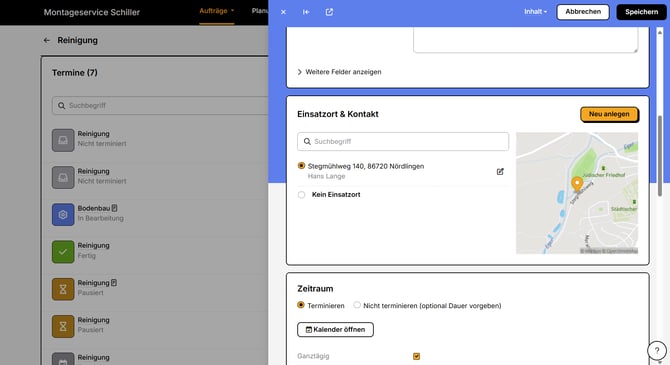Open the calendar with Kalender öffnen
Viewport: 670px width, 365px height.
pos(335,330)
